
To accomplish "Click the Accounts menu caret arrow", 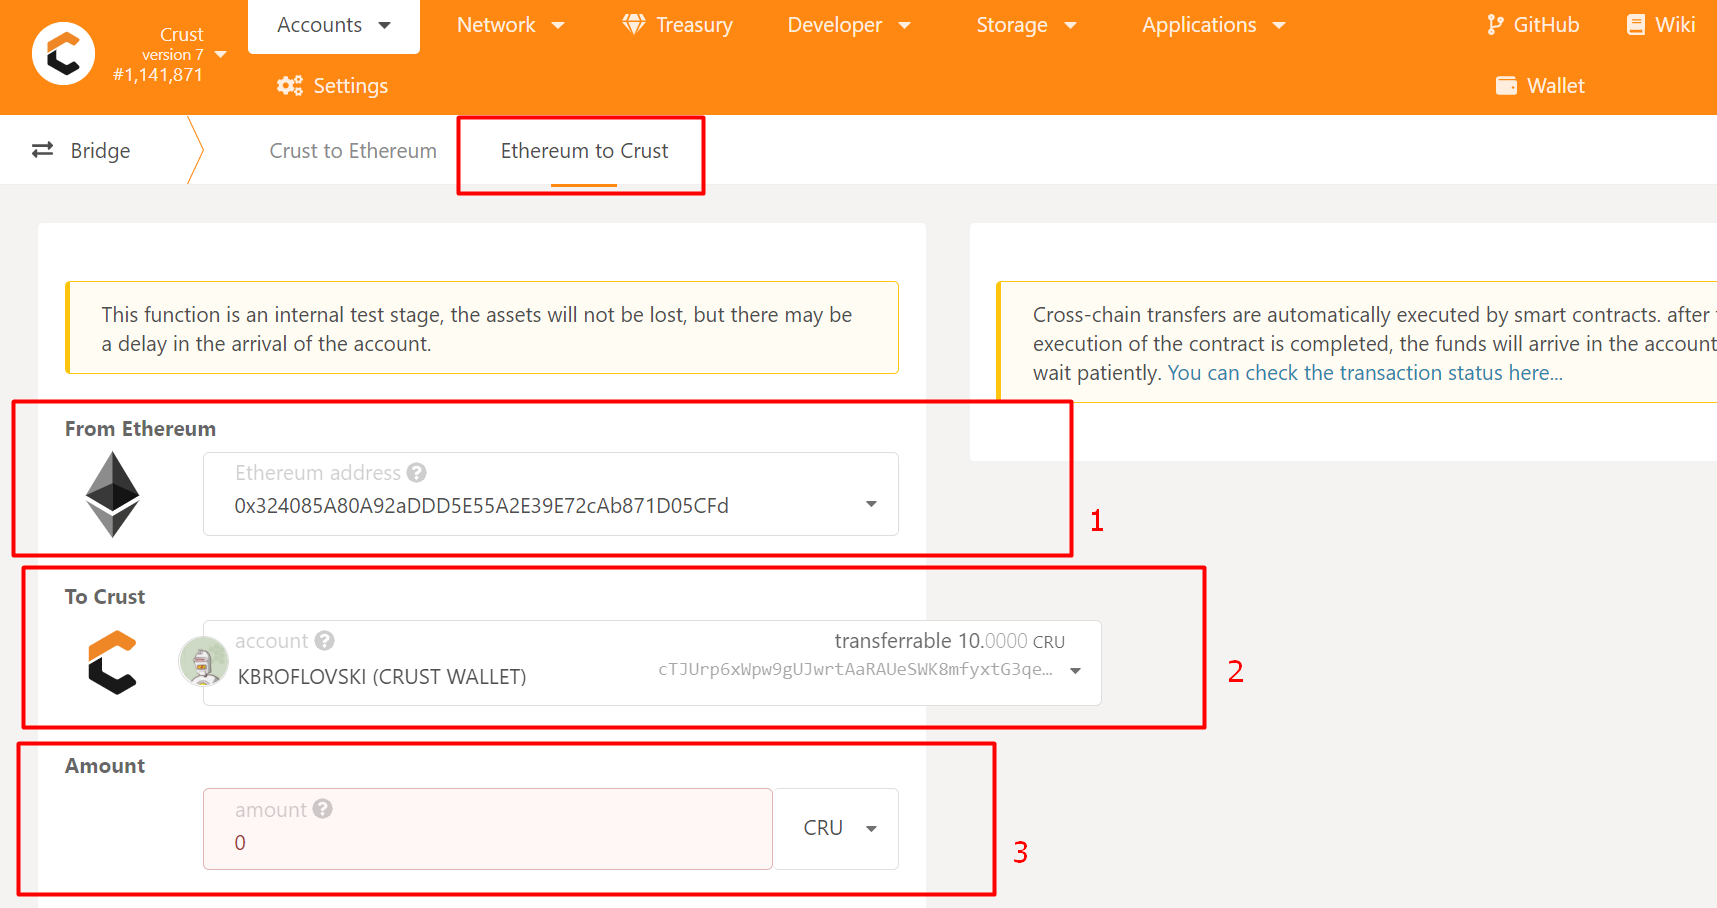I will point(385,26).
